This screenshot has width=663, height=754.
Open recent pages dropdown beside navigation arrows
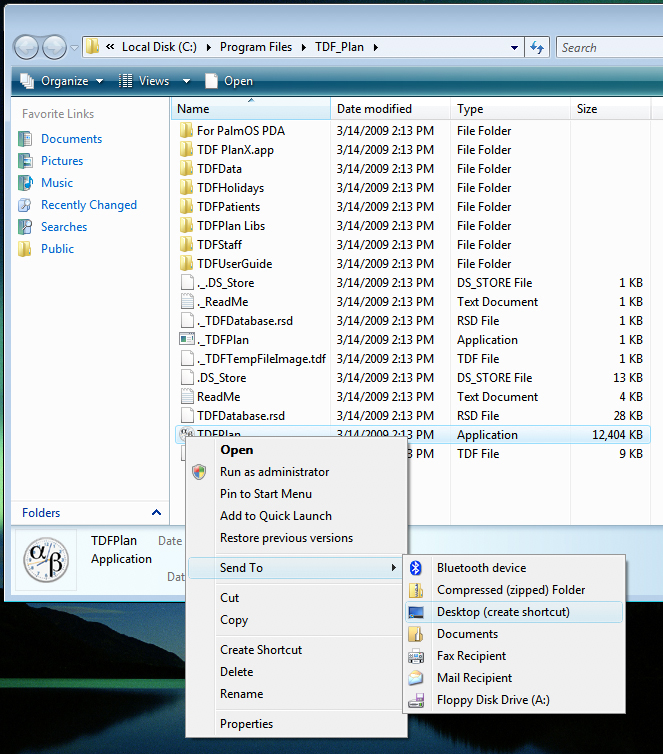74,48
